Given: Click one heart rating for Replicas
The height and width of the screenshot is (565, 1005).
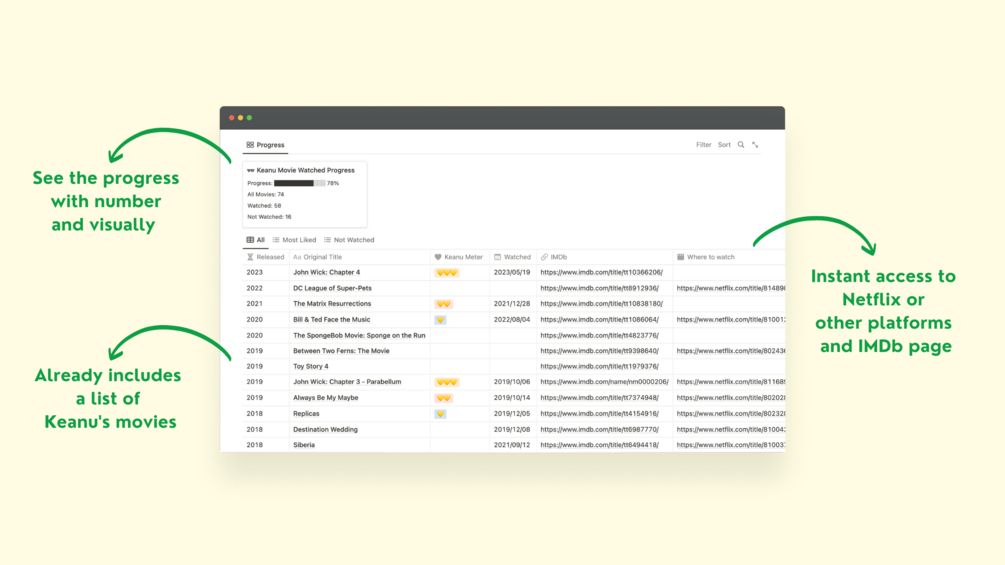Looking at the screenshot, I should pos(440,414).
